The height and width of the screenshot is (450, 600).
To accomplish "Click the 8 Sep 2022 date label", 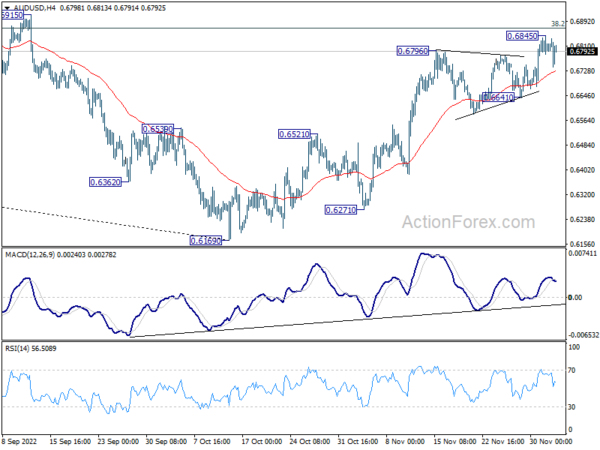I will [x=20, y=442].
